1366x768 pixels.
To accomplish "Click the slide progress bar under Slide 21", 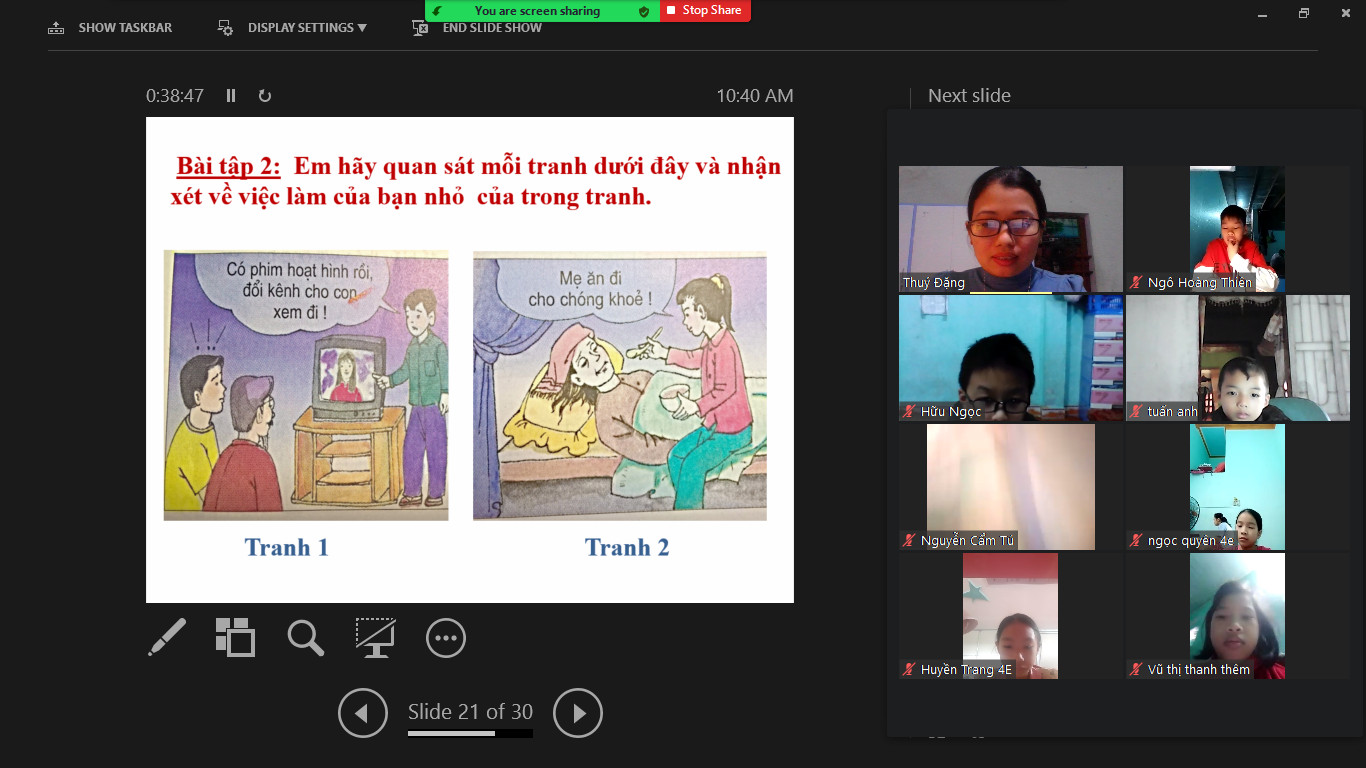I will (470, 734).
